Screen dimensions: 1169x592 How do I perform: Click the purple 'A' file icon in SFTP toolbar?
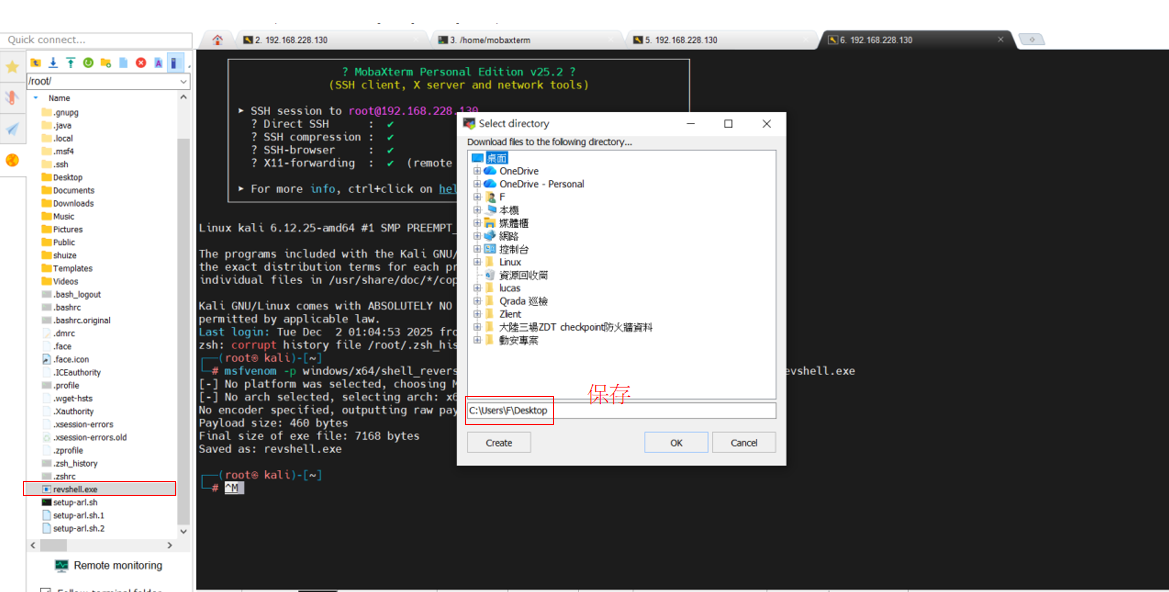click(158, 63)
